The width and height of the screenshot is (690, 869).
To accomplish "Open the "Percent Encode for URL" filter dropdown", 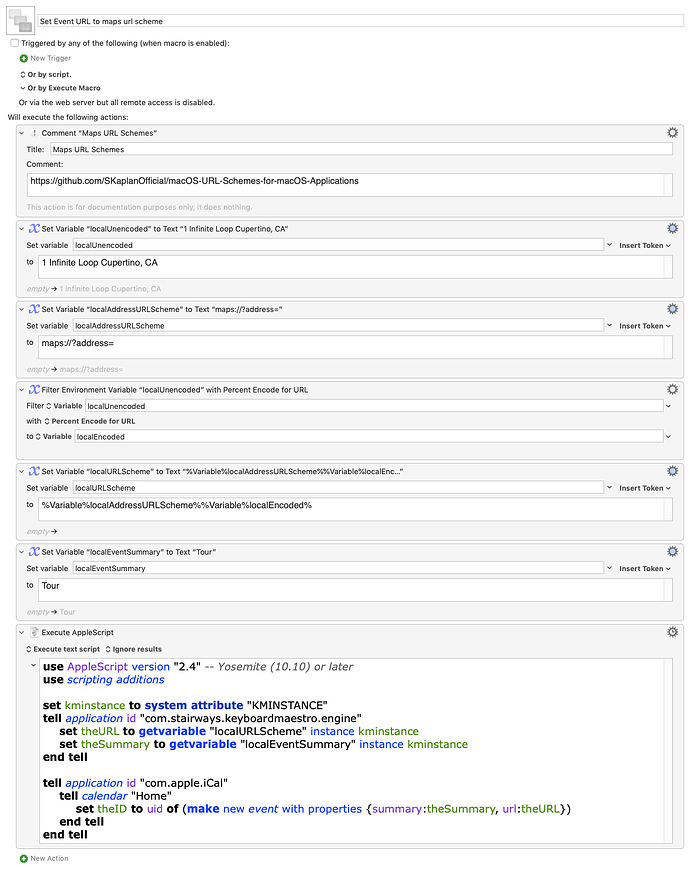I will 90,421.
